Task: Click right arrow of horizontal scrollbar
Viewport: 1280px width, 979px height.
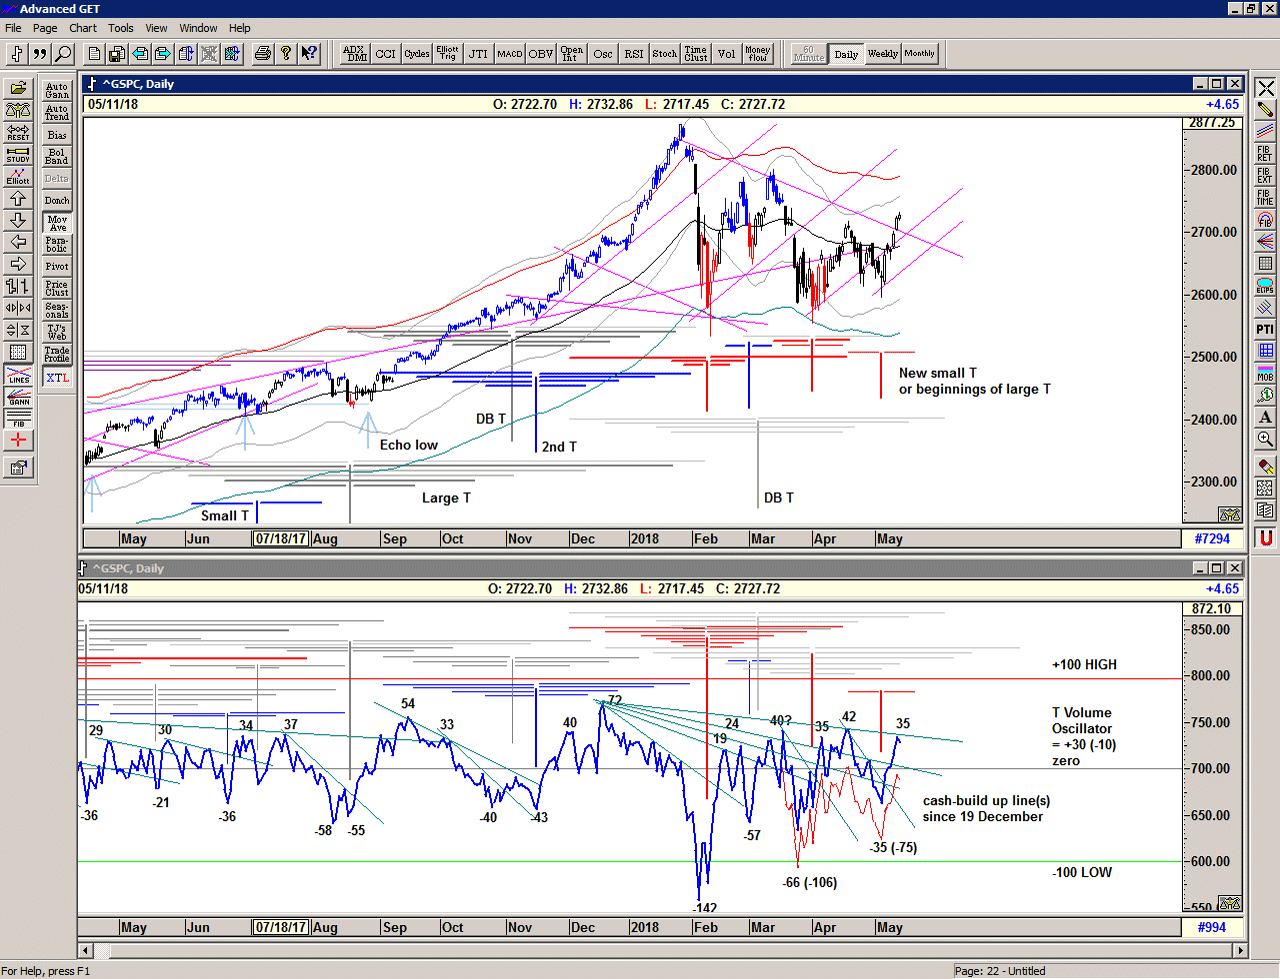Action: tap(1241, 950)
